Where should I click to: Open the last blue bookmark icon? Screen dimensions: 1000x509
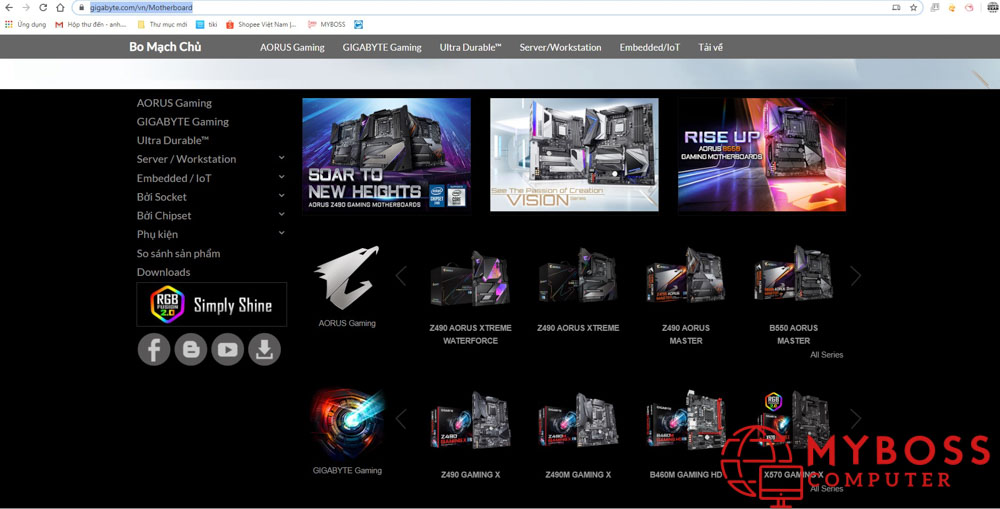coord(358,24)
